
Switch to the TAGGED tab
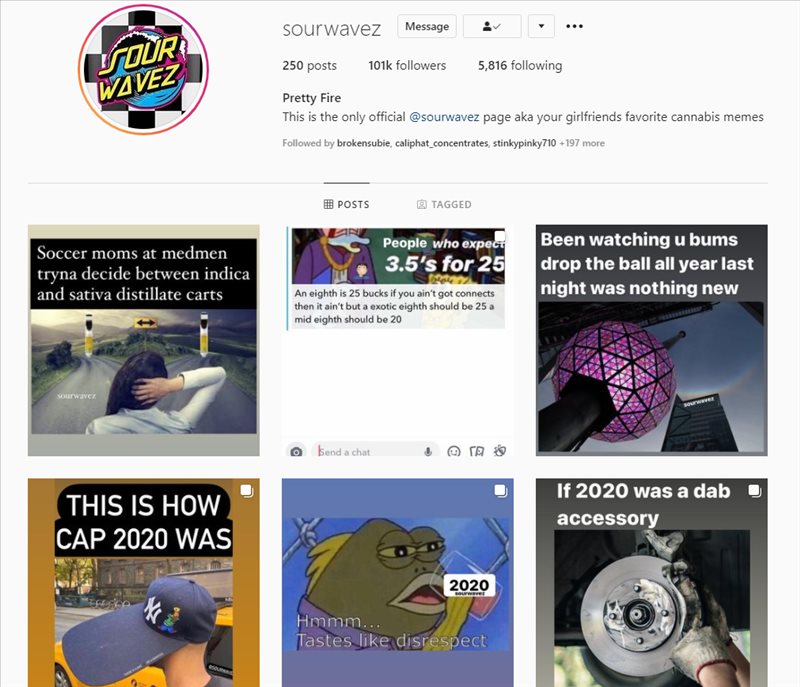point(444,205)
